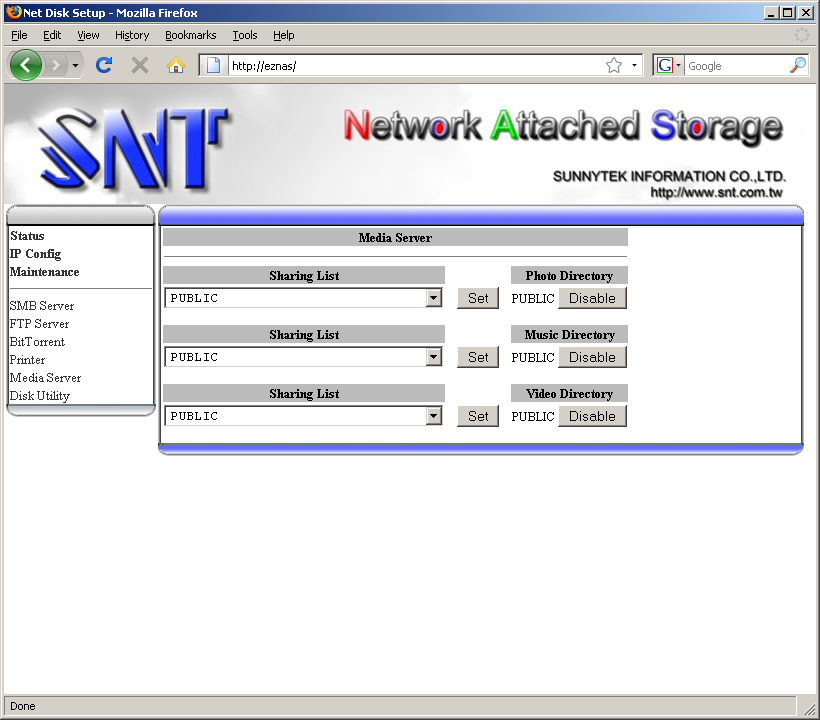Click the Google search engine icon
This screenshot has height=720, width=820.
coord(665,65)
